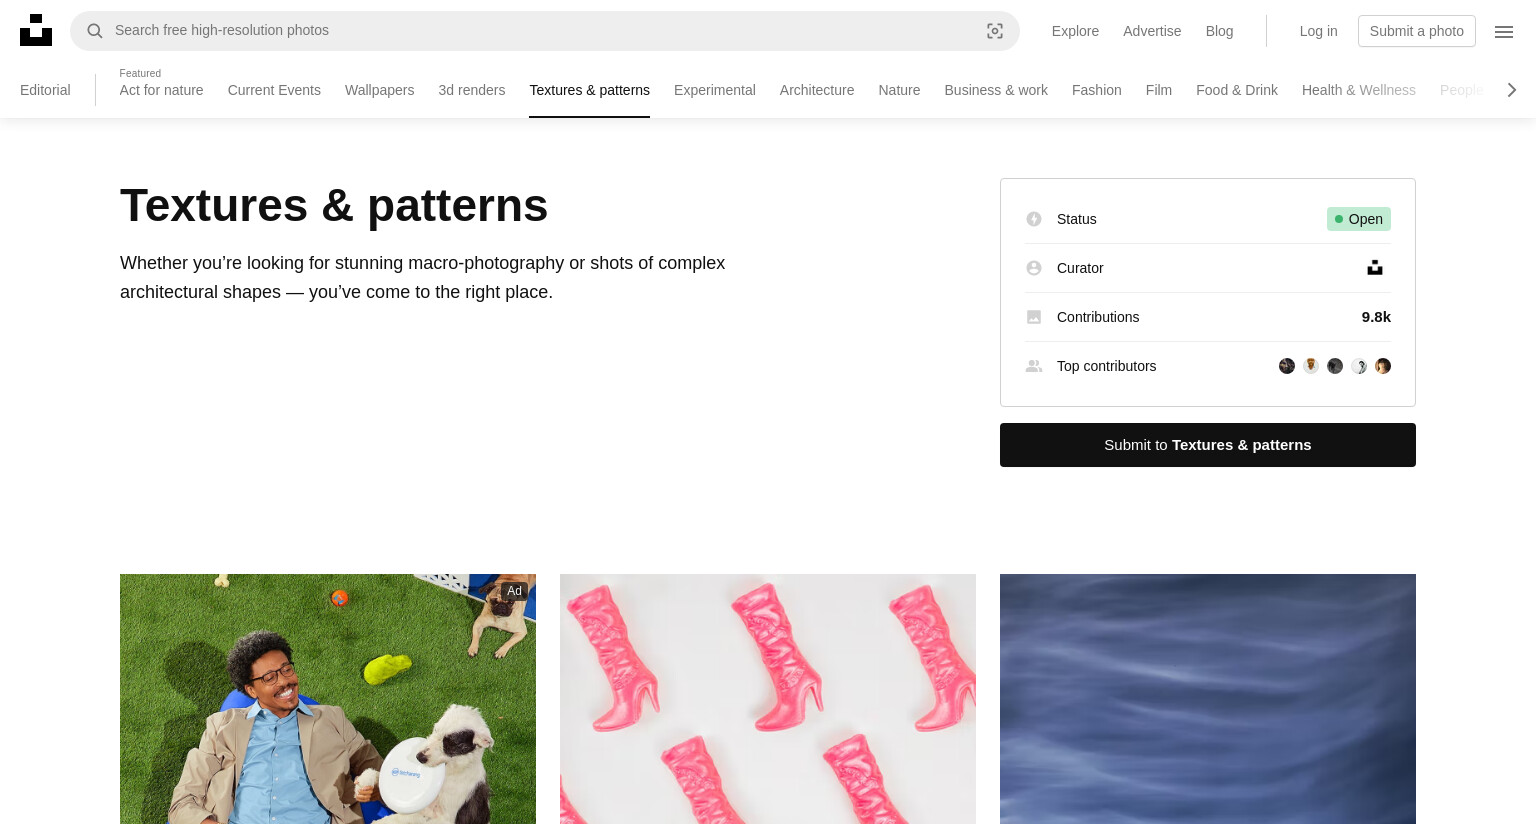This screenshot has width=1536, height=824.
Task: Open the Architecture topic tab
Action: pos(817,90)
